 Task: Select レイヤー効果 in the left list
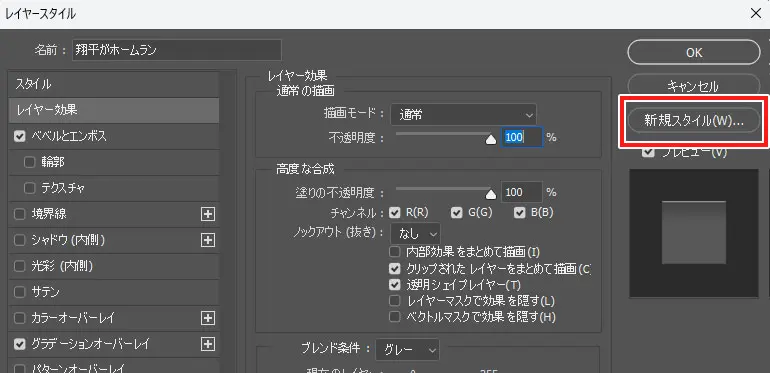(x=113, y=110)
